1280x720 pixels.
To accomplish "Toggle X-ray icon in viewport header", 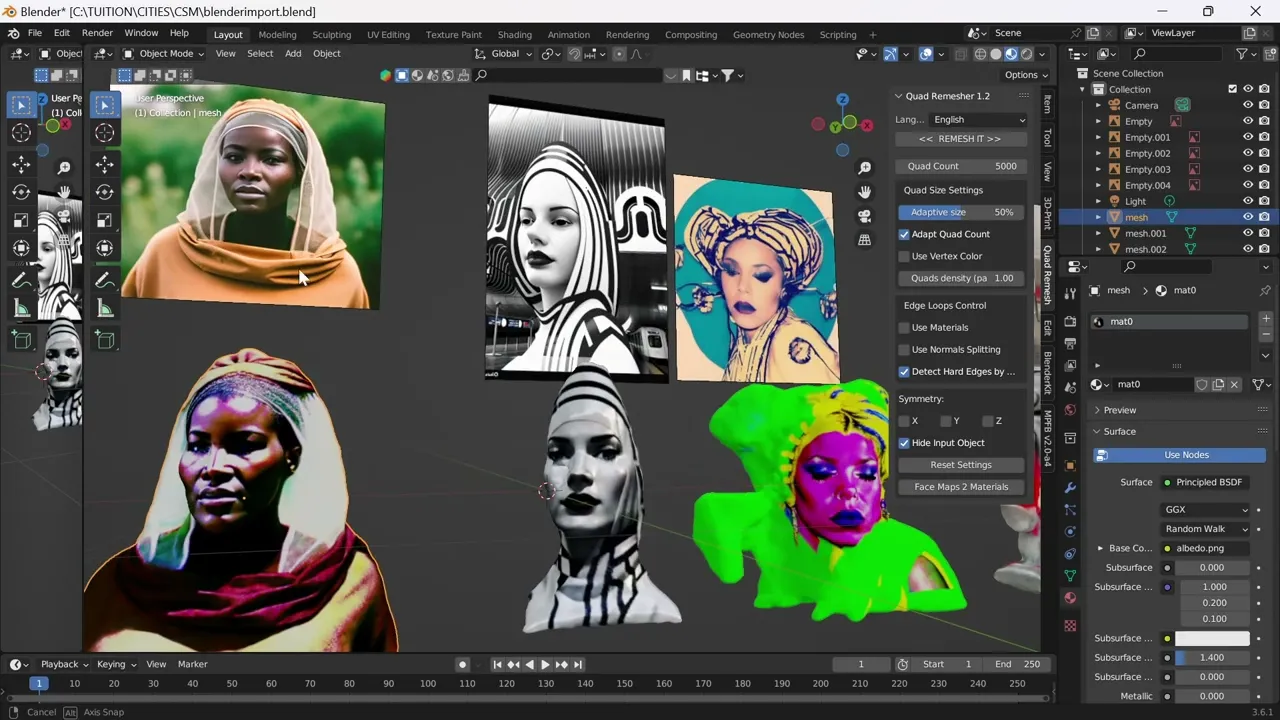I will 960,54.
